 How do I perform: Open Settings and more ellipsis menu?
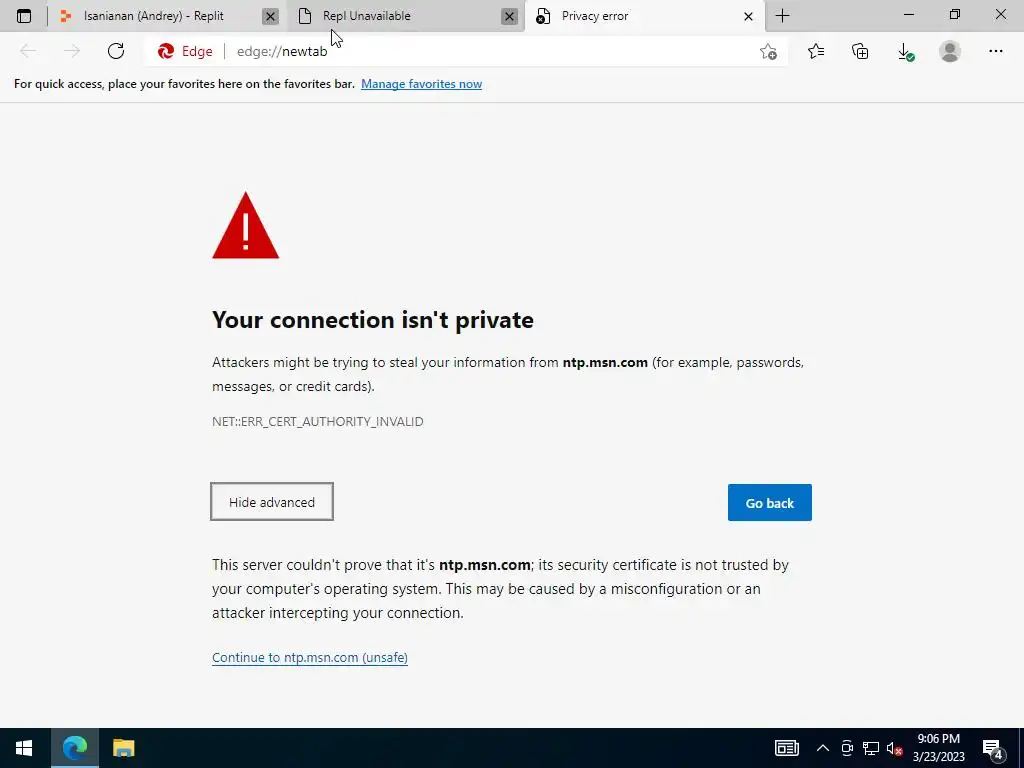tap(995, 51)
